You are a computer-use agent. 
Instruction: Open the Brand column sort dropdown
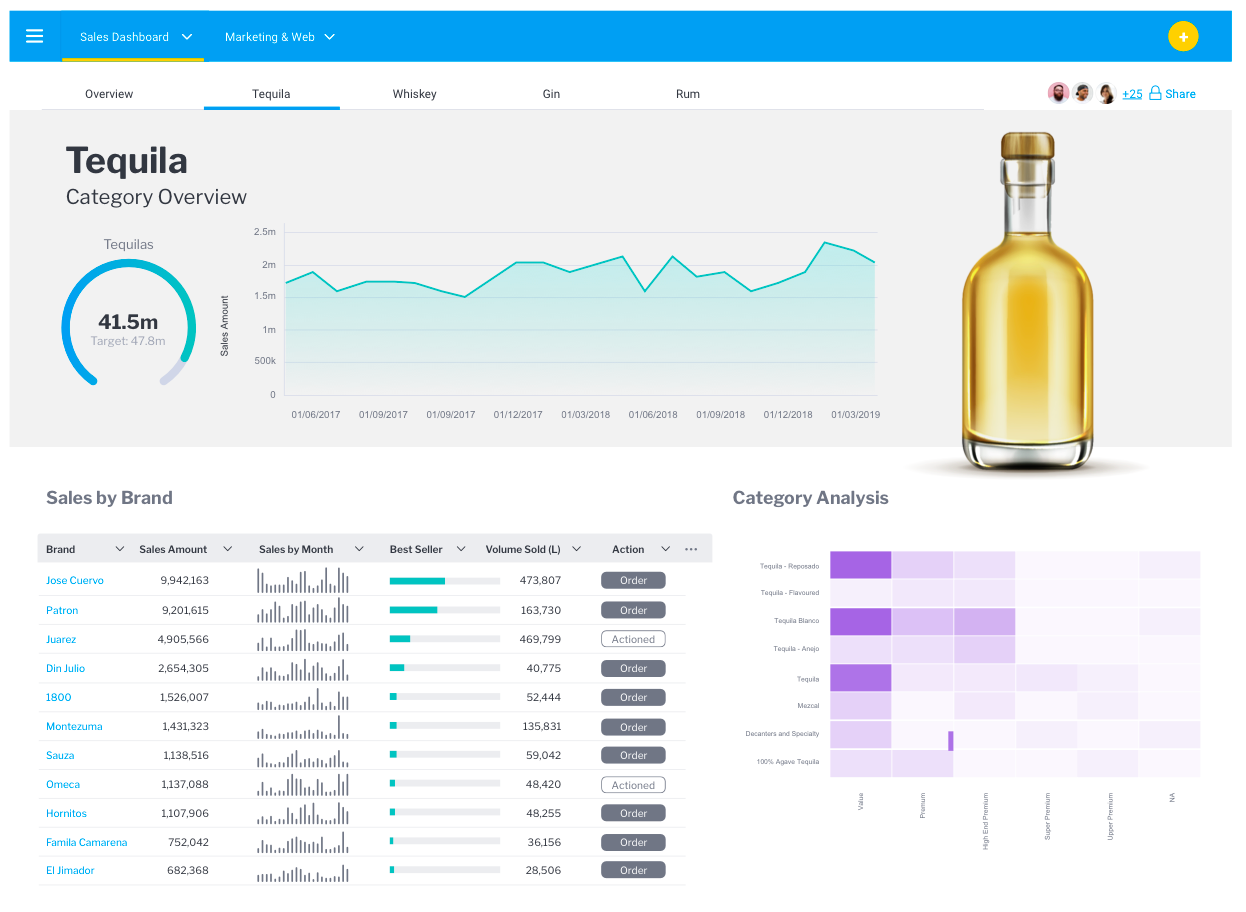click(120, 549)
